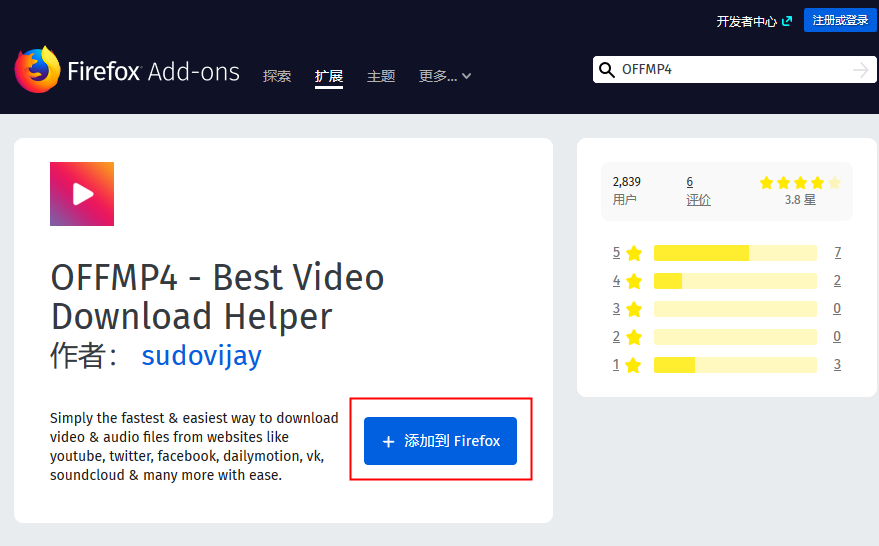Image resolution: width=879 pixels, height=546 pixels.
Task: Click the 1-star rating label
Action: [x=627, y=365]
